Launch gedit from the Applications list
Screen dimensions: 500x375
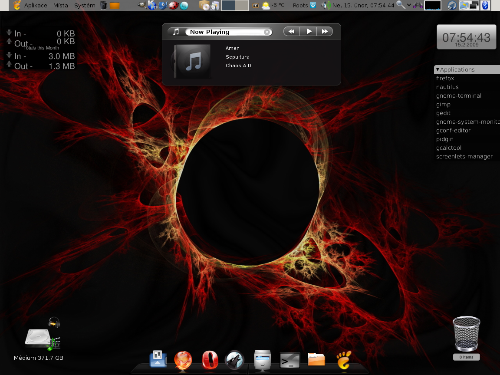[x=443, y=113]
